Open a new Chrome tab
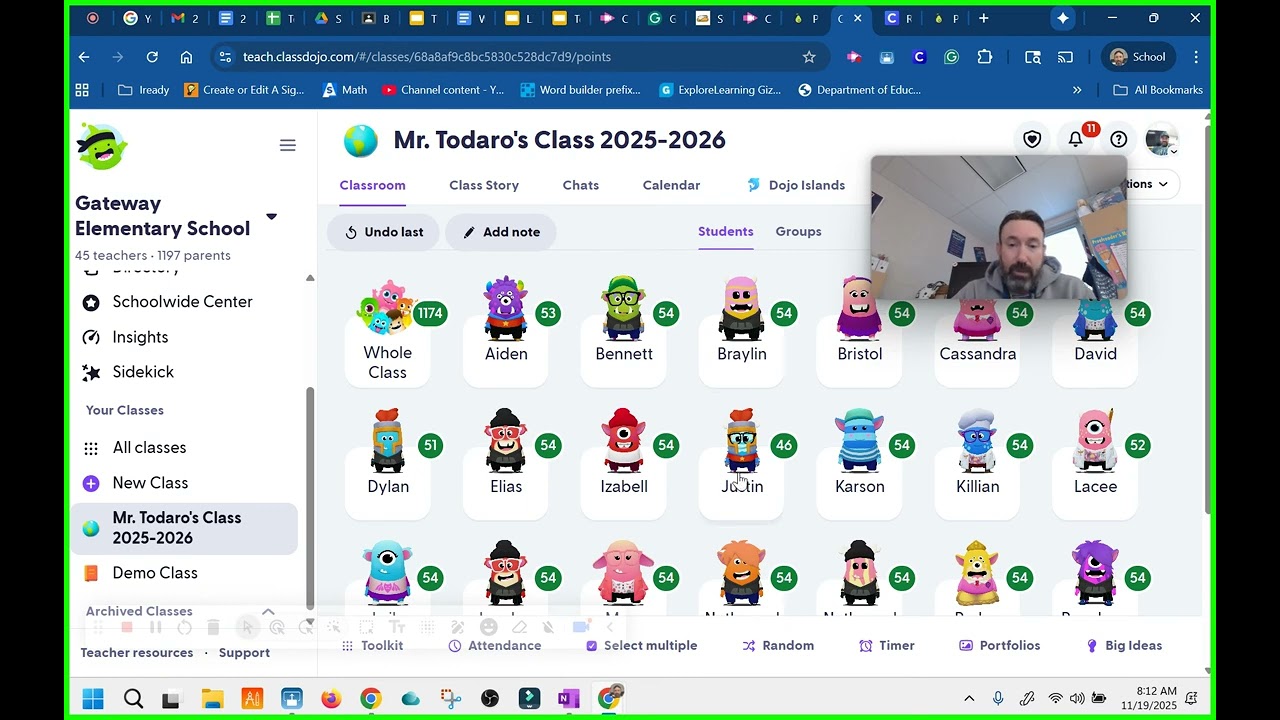Screen dimensions: 1280x720 [984, 18]
